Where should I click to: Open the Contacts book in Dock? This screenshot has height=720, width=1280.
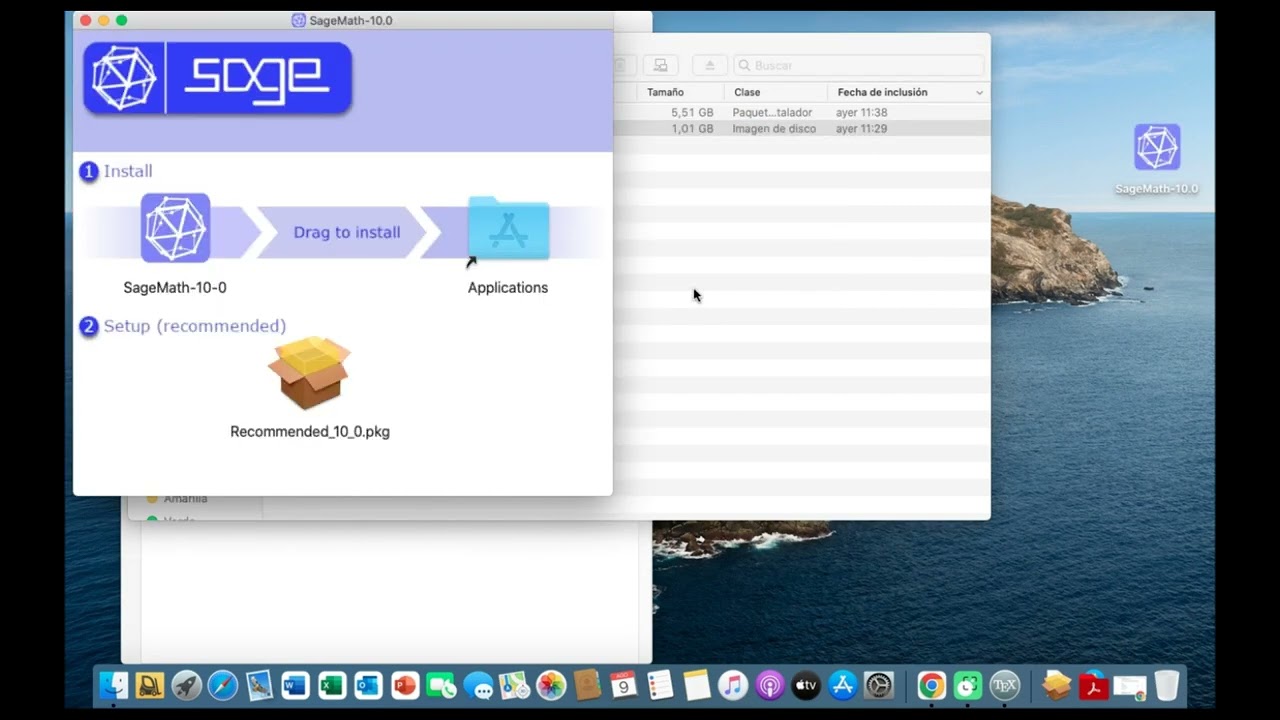(x=587, y=686)
